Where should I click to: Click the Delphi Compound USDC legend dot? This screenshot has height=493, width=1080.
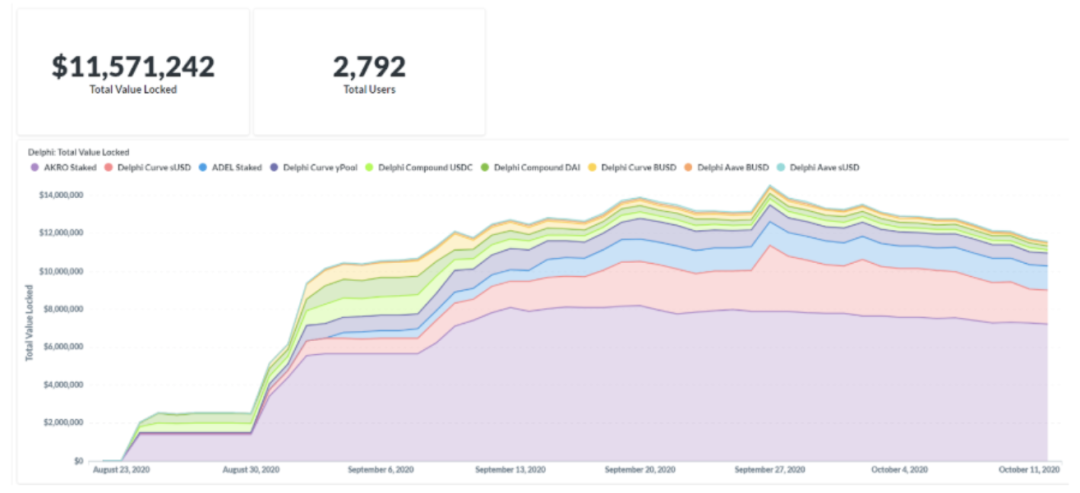coord(370,167)
